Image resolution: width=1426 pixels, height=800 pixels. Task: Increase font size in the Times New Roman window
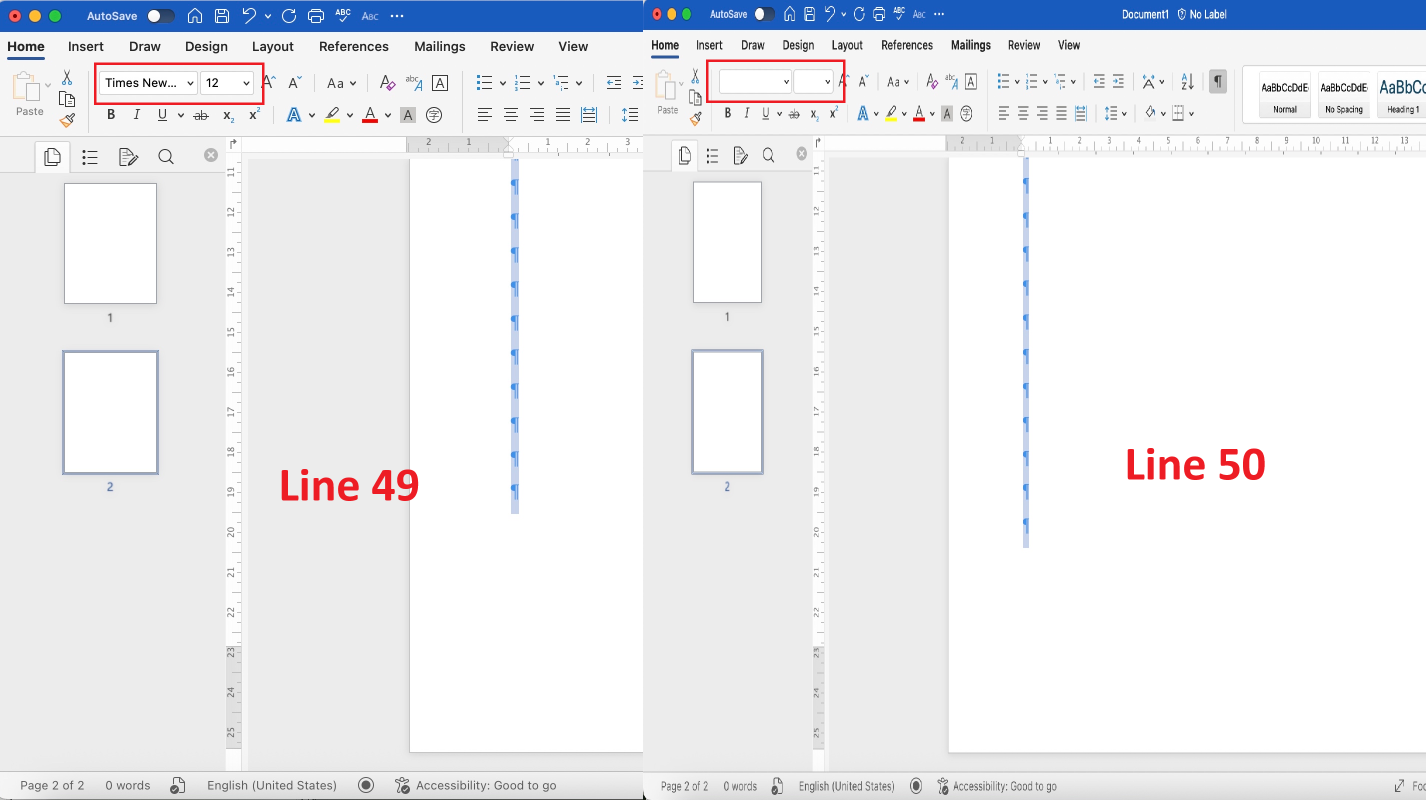click(x=268, y=83)
